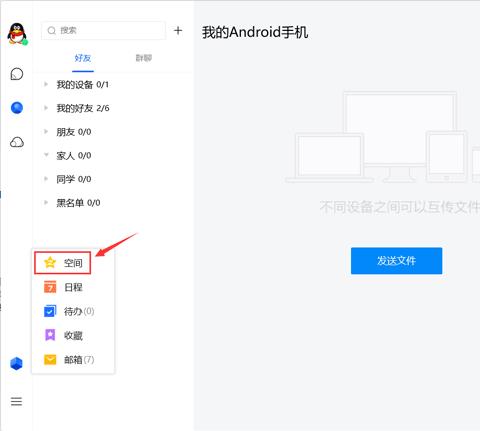Open the hamburger main menu icon

[x=16, y=401]
